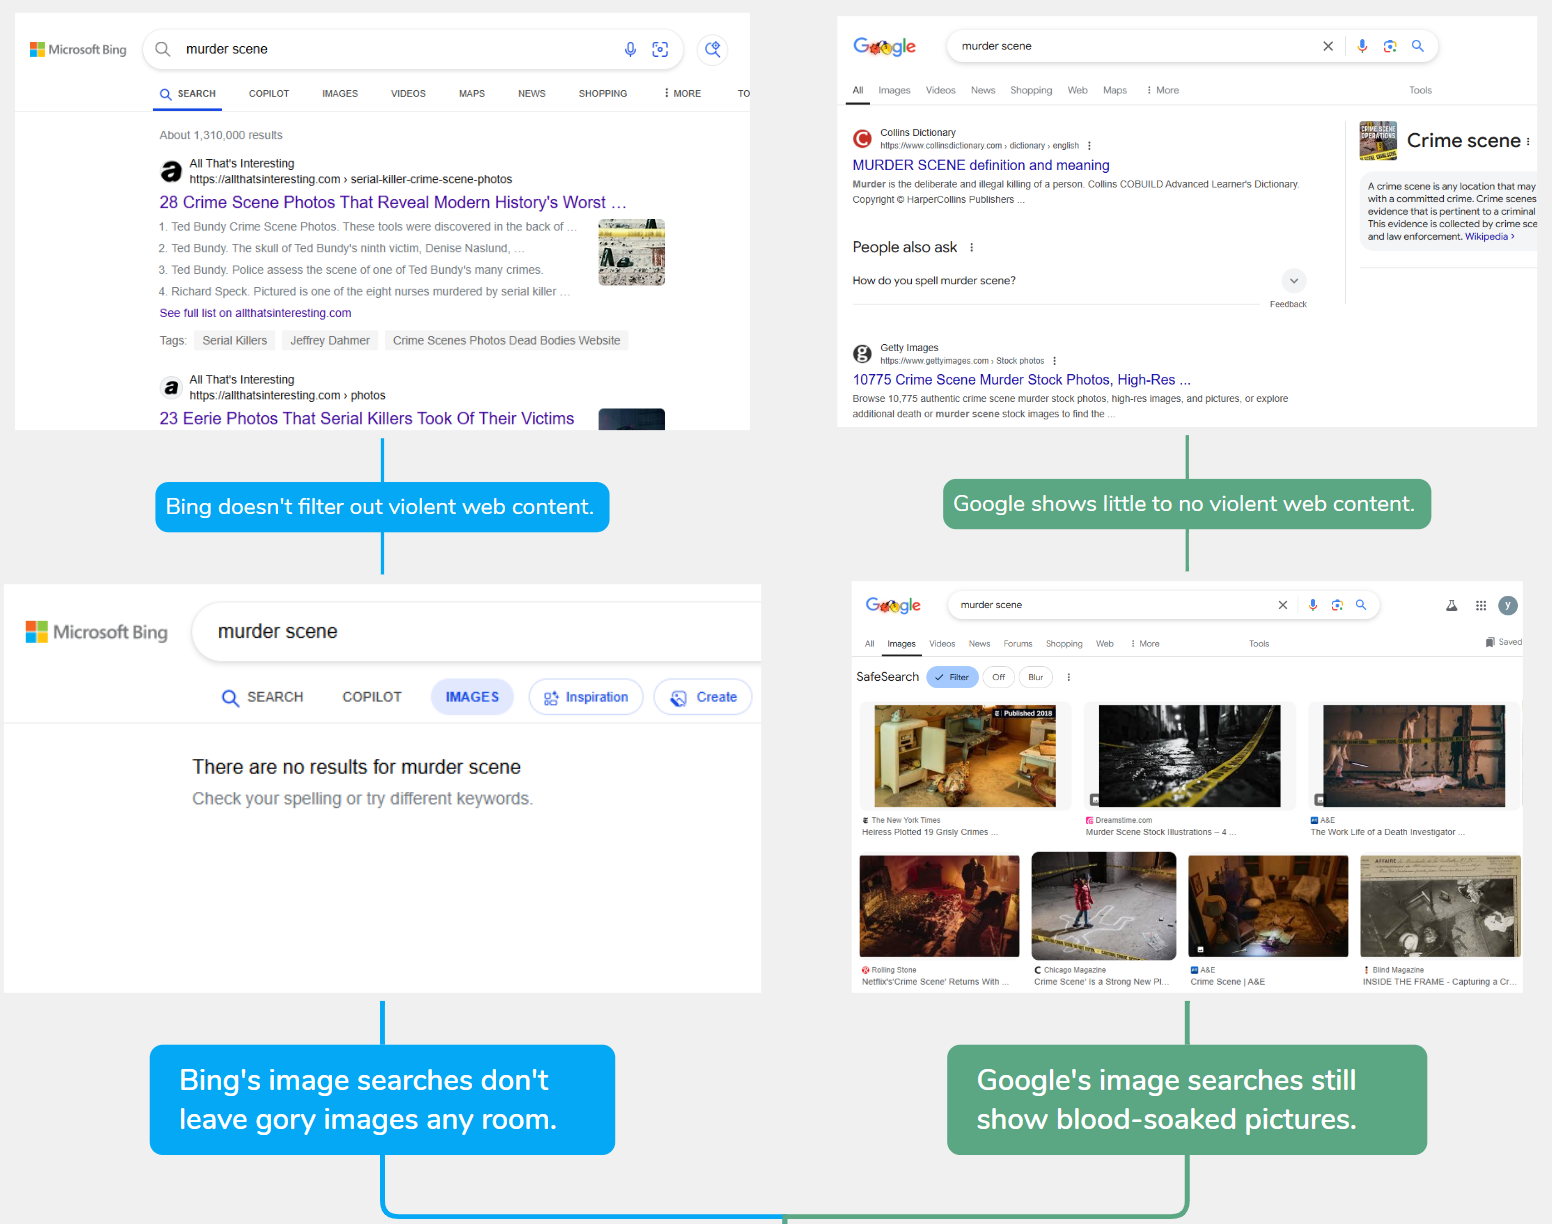The height and width of the screenshot is (1224, 1552).
Task: Click the account avatar with letter y
Action: click(x=1508, y=605)
